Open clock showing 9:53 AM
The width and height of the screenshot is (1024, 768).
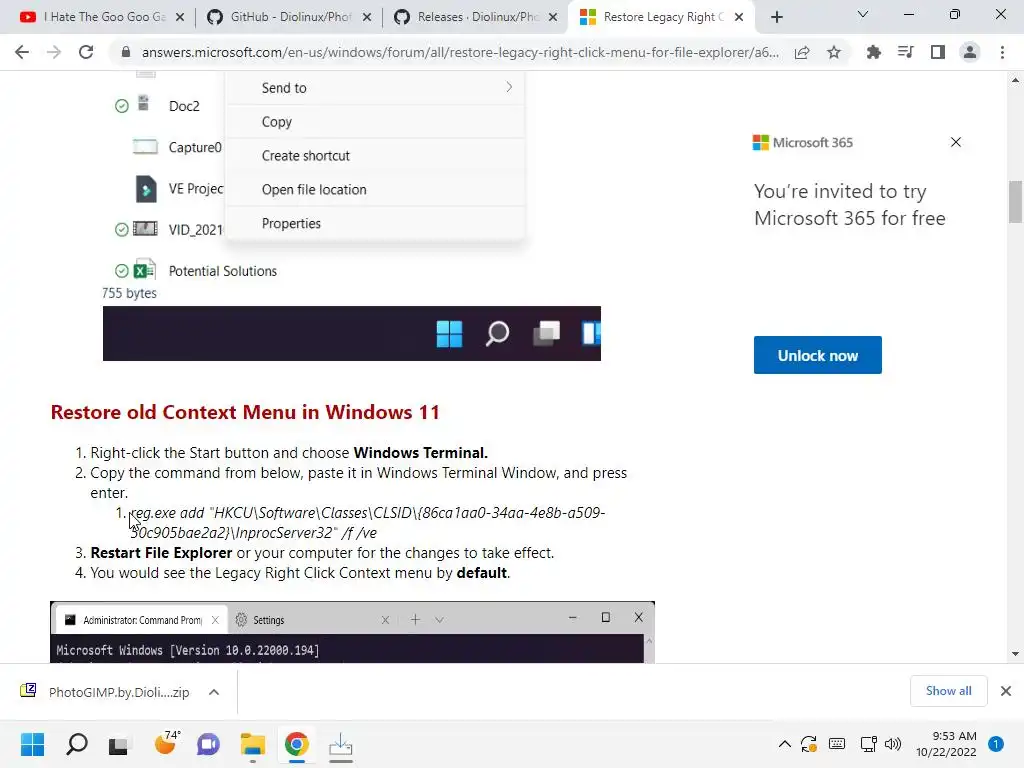click(946, 744)
